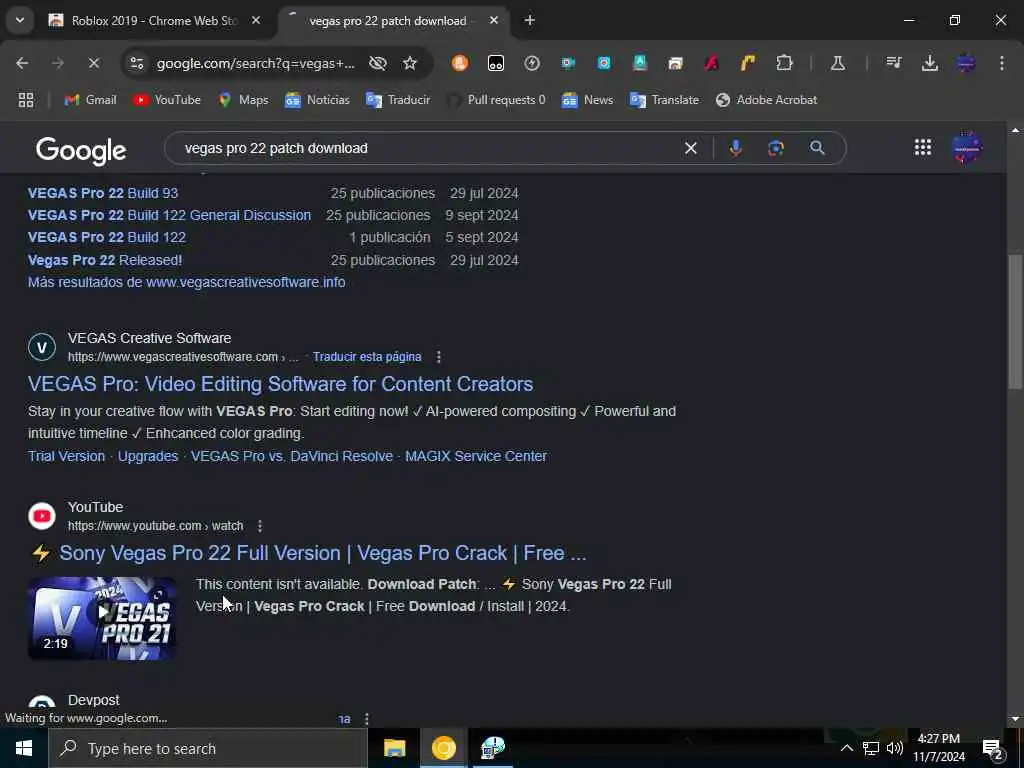Open the Noticias bookmark
Screen dimensions: 1024x768
(317, 100)
